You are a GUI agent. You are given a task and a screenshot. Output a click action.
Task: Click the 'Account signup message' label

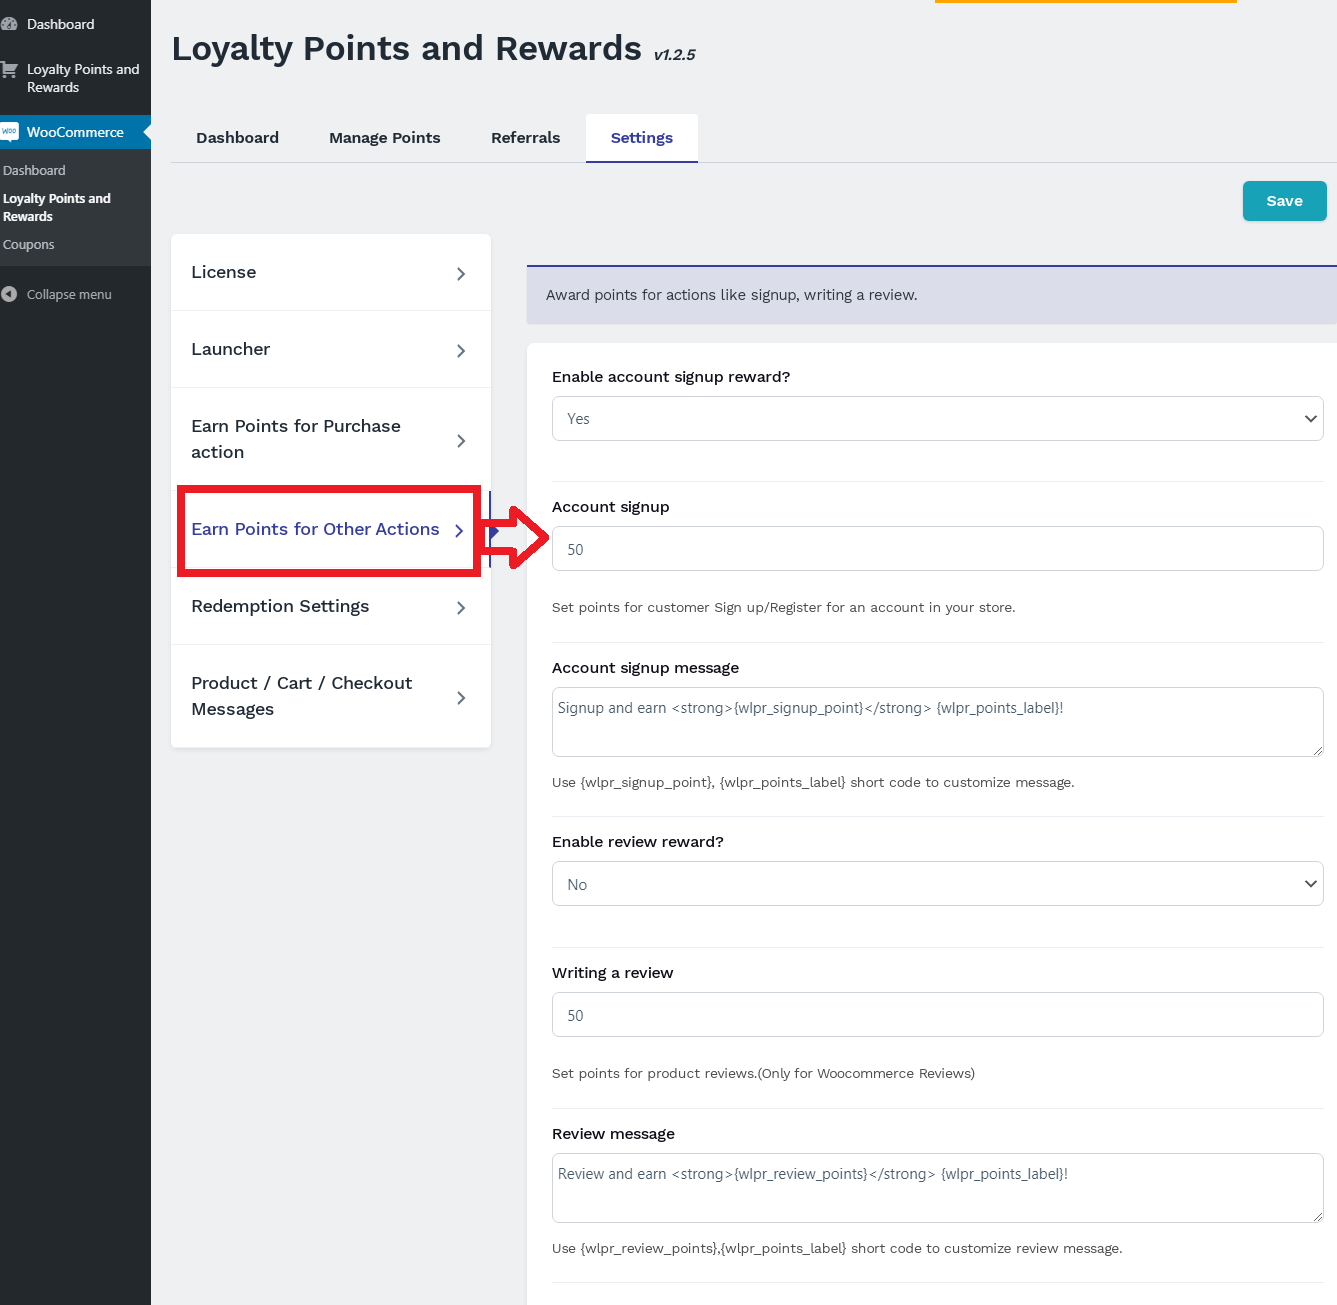pos(645,668)
